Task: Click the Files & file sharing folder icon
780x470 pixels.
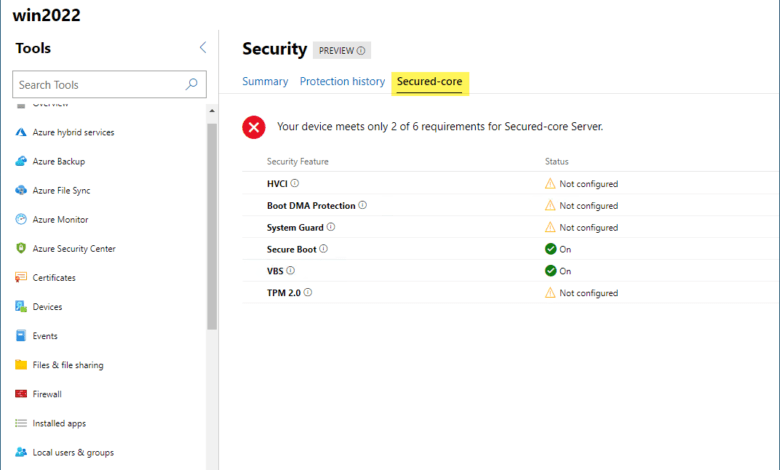Action: pyautogui.click(x=21, y=365)
